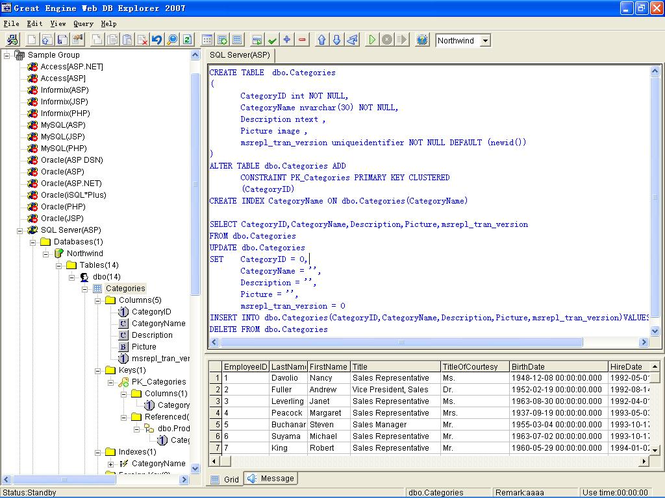Open the Query menu

coord(83,24)
